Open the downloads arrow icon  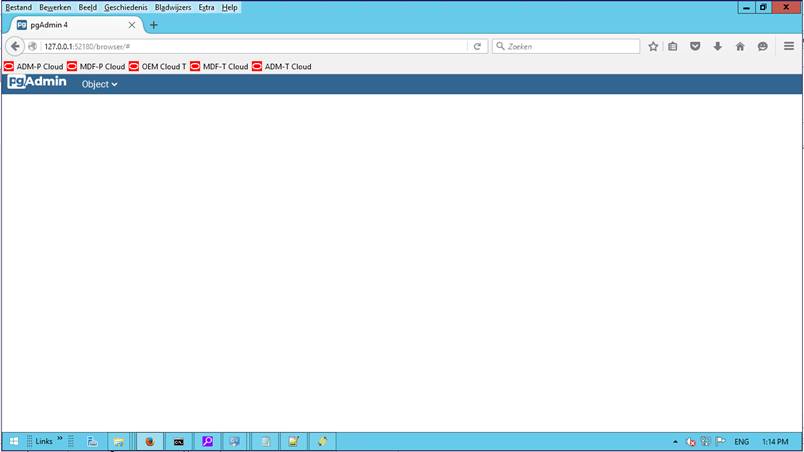pyautogui.click(x=717, y=46)
